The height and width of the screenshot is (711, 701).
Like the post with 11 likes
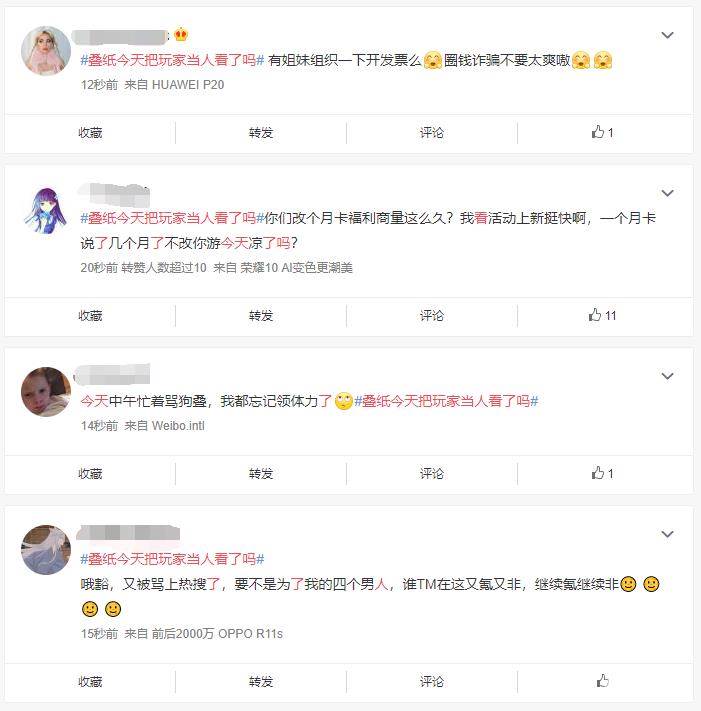602,315
